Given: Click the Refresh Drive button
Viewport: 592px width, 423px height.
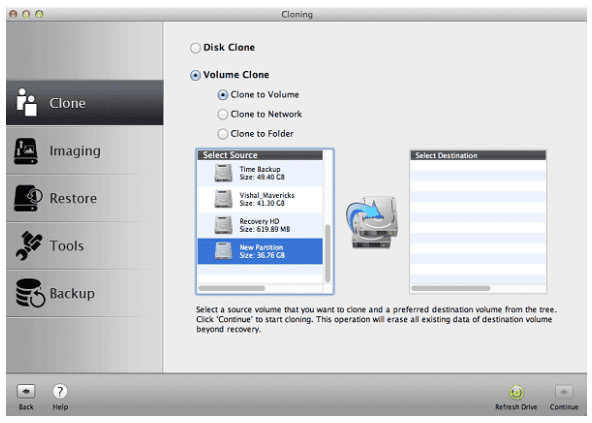Looking at the screenshot, I should (516, 393).
